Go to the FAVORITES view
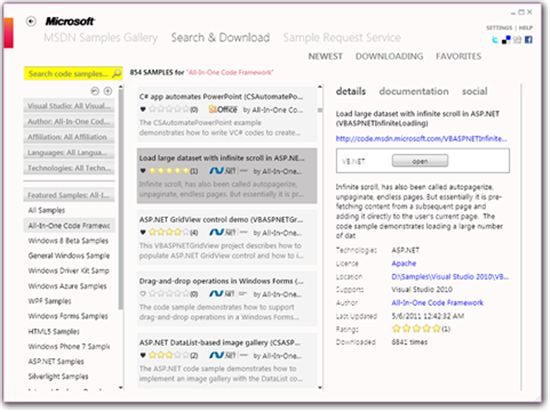 tap(458, 56)
